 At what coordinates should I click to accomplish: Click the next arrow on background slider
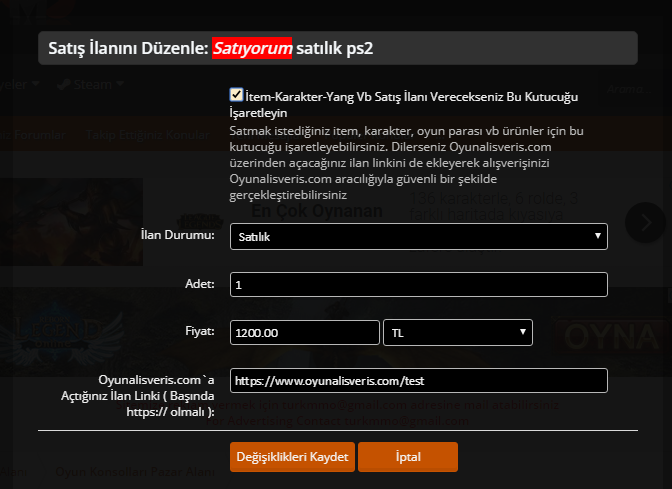click(x=645, y=222)
